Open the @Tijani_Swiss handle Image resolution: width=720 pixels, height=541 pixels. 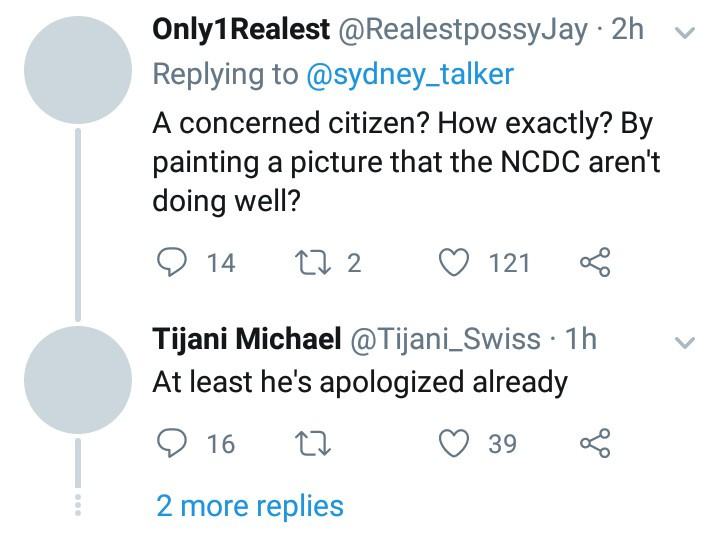point(445,340)
